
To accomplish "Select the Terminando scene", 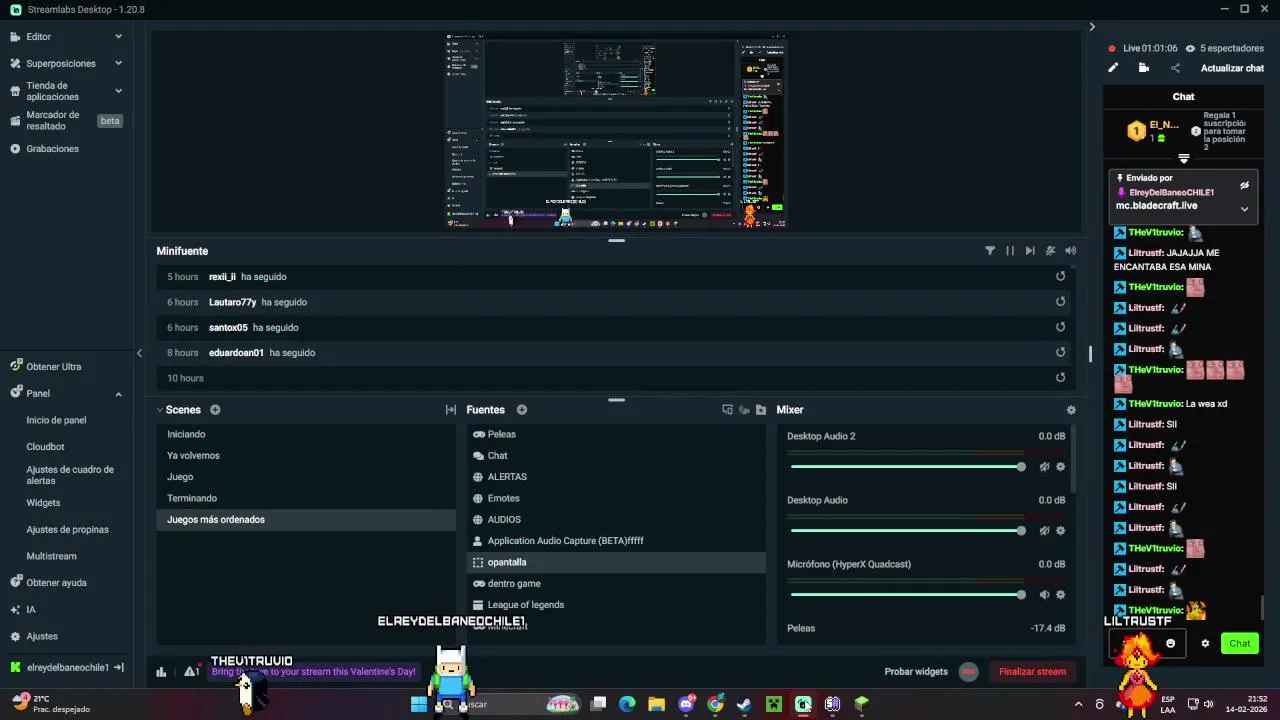I will click(x=306, y=498).
